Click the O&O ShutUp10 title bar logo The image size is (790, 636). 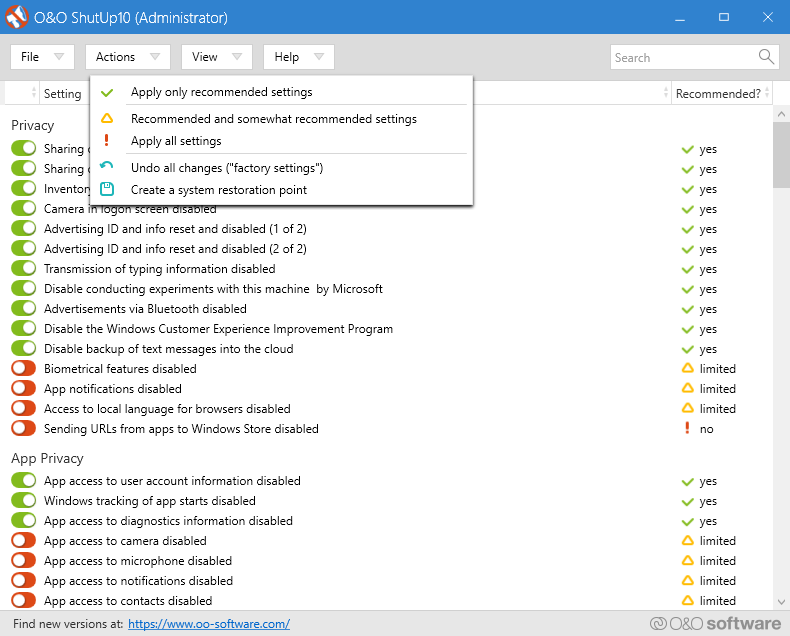[x=17, y=17]
